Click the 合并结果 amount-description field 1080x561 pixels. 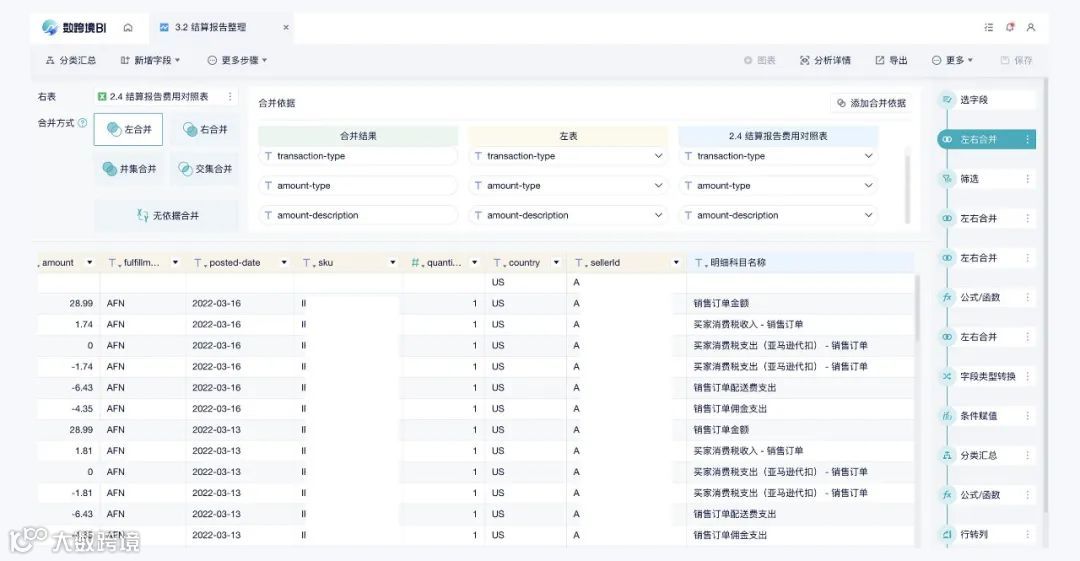[357, 216]
